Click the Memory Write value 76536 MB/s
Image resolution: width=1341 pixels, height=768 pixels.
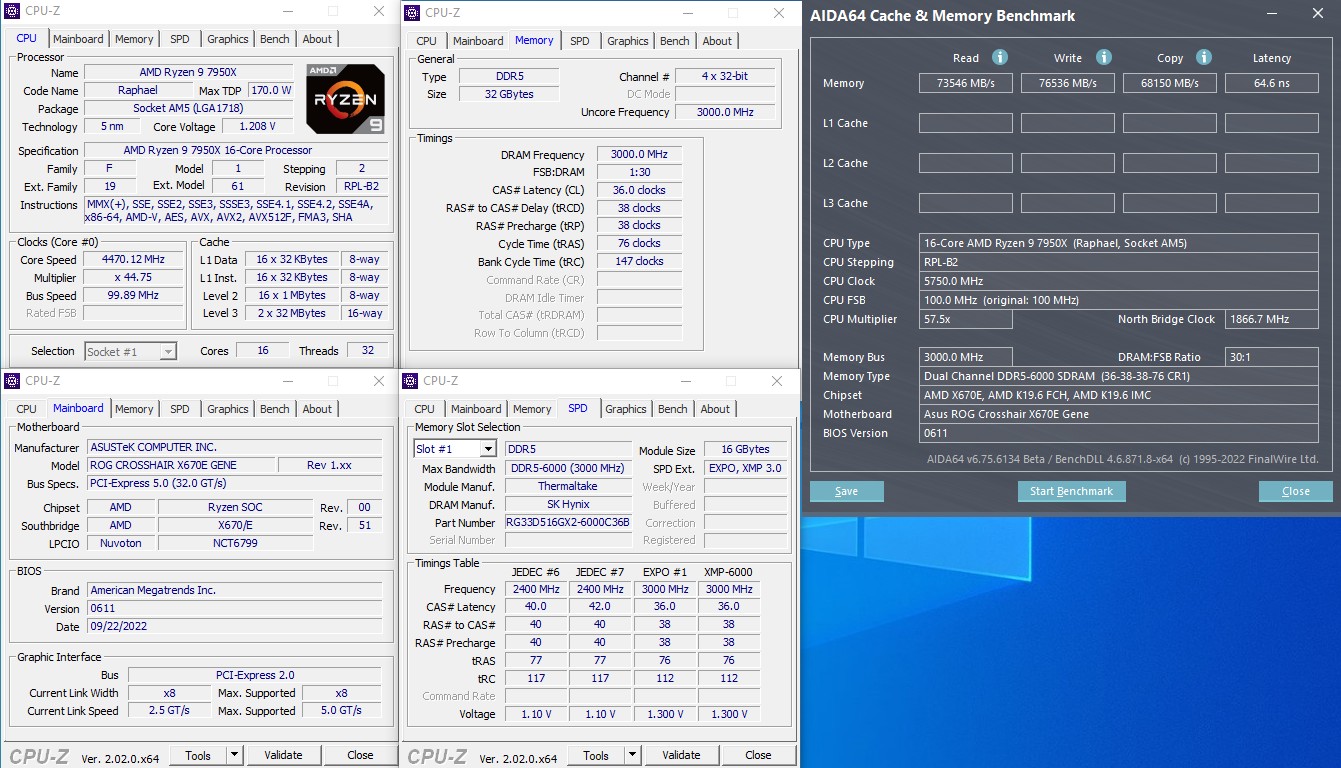[x=1068, y=83]
